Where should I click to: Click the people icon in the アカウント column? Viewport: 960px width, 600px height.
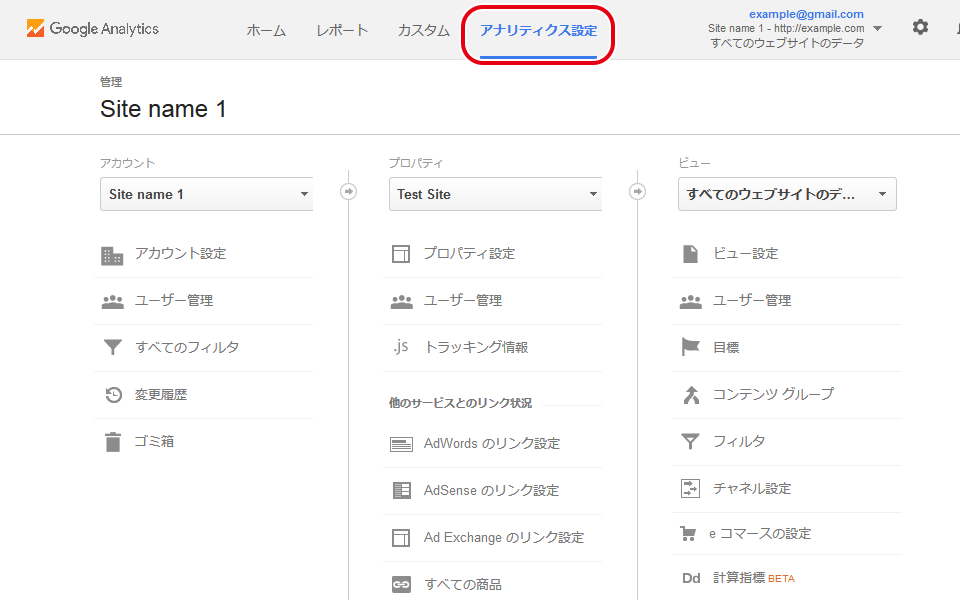pos(113,301)
